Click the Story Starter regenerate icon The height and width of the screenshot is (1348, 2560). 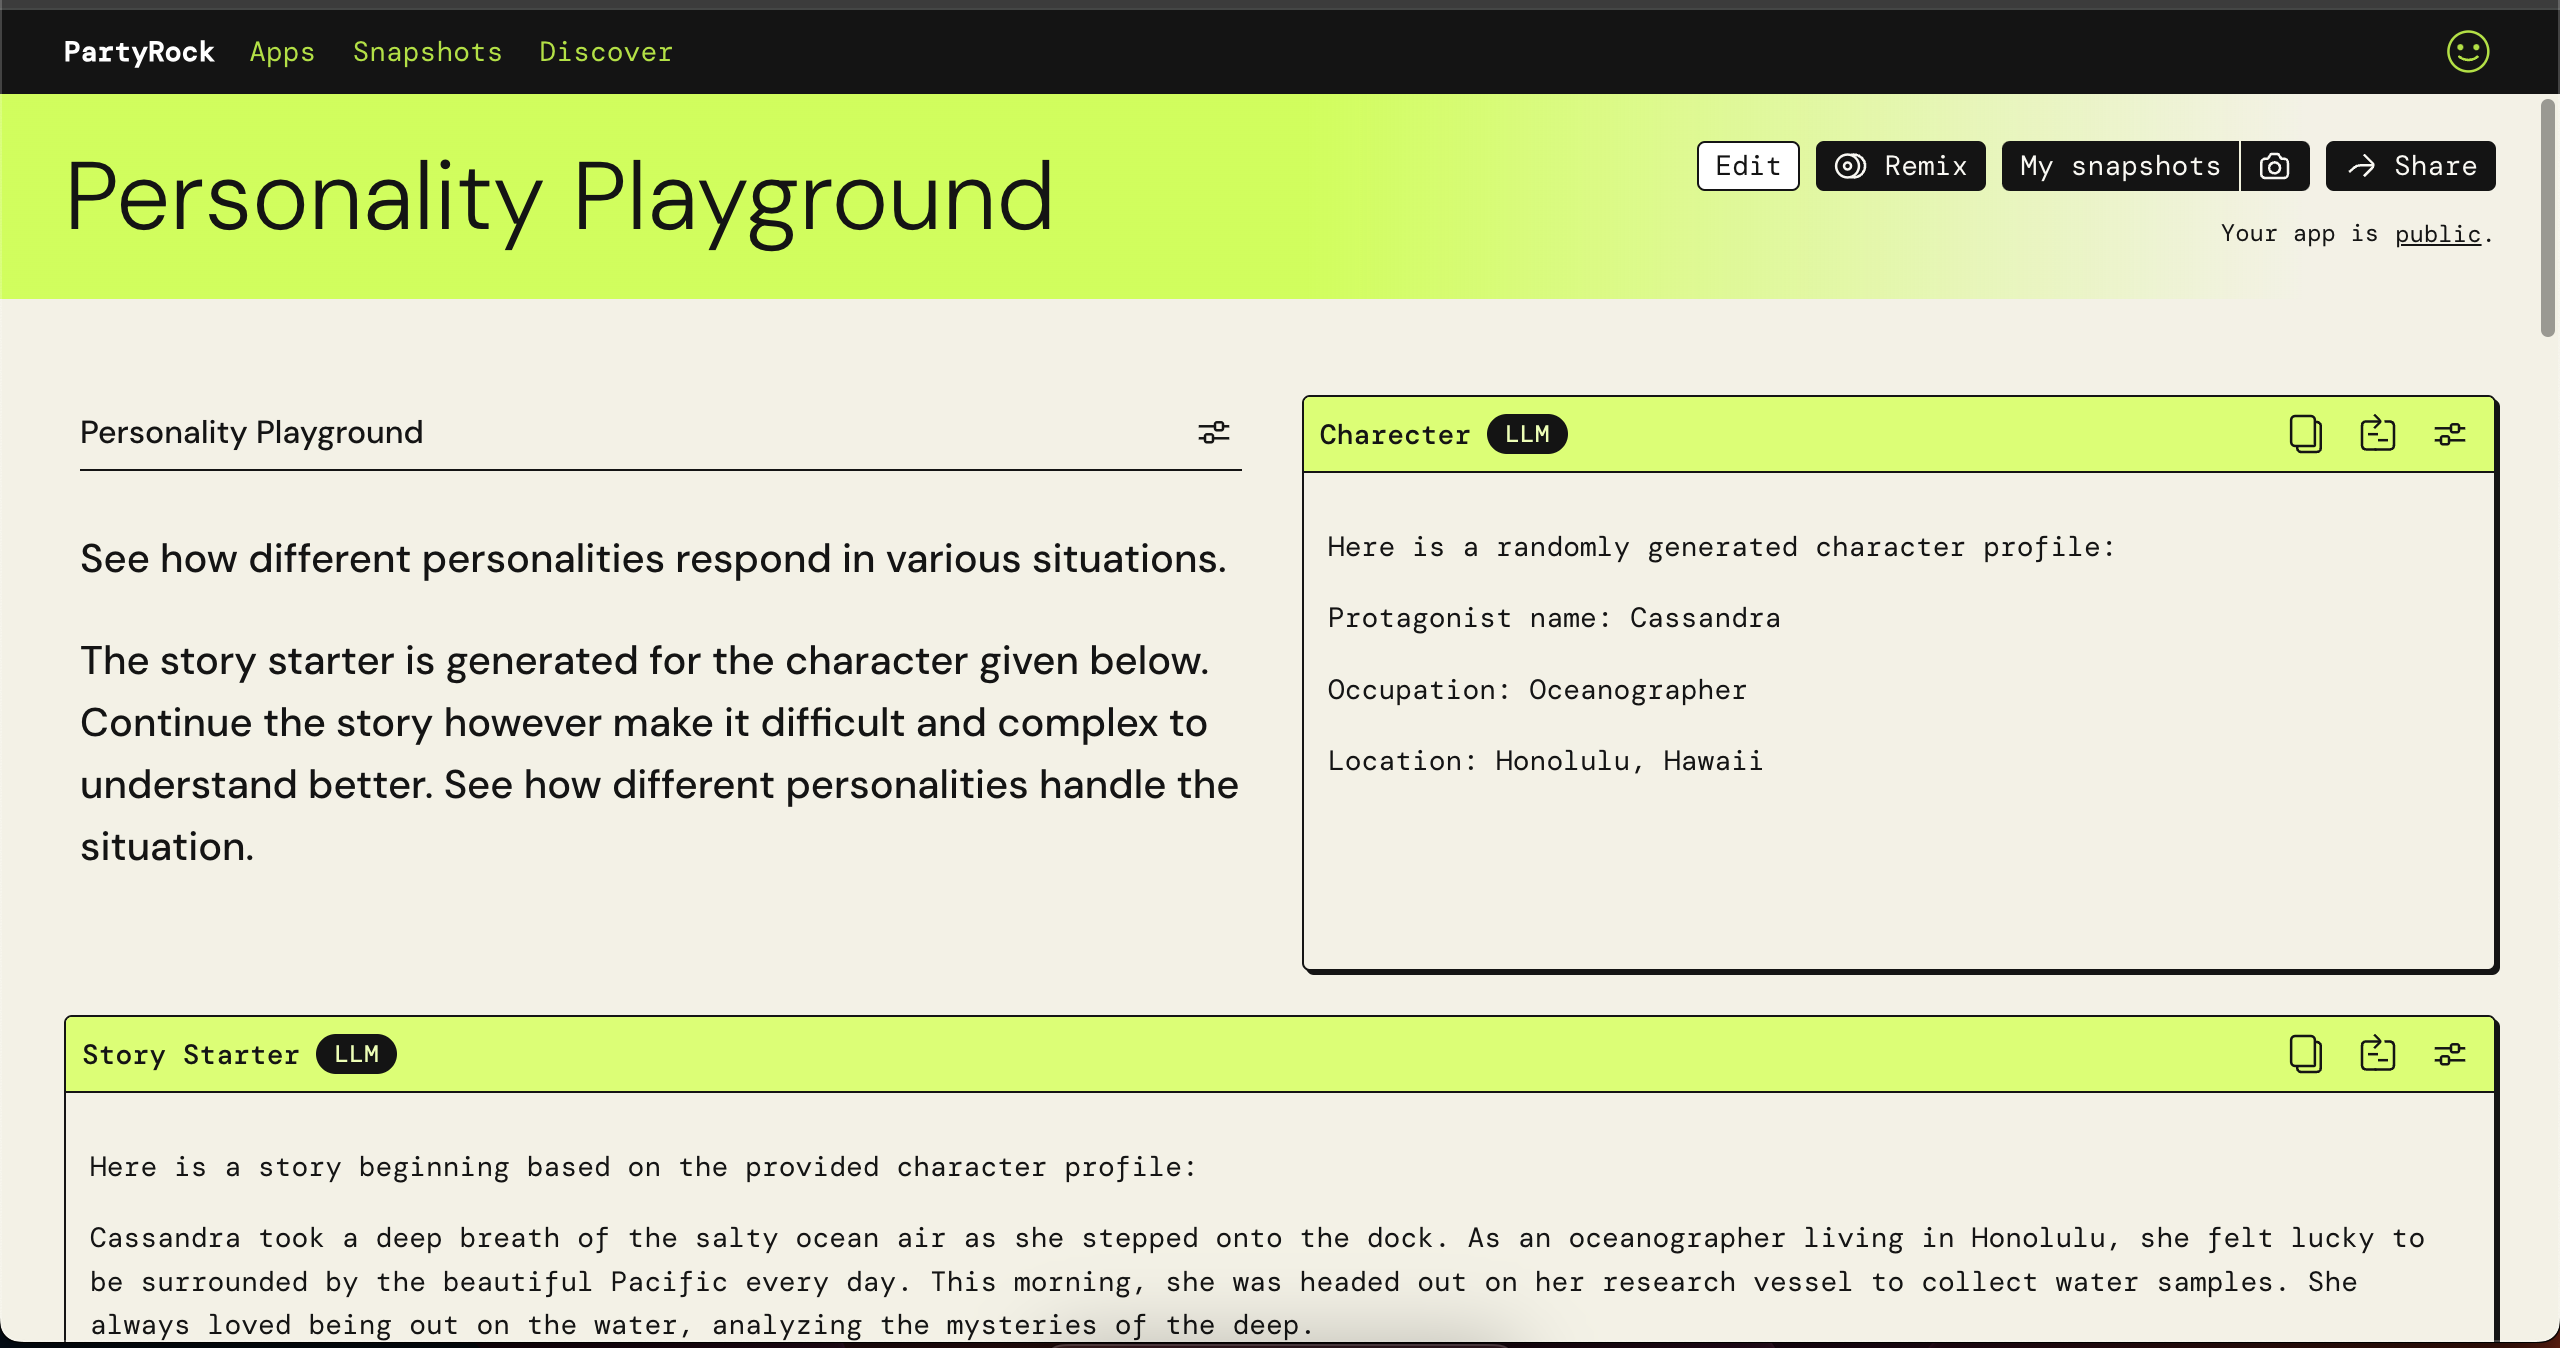click(2377, 1054)
